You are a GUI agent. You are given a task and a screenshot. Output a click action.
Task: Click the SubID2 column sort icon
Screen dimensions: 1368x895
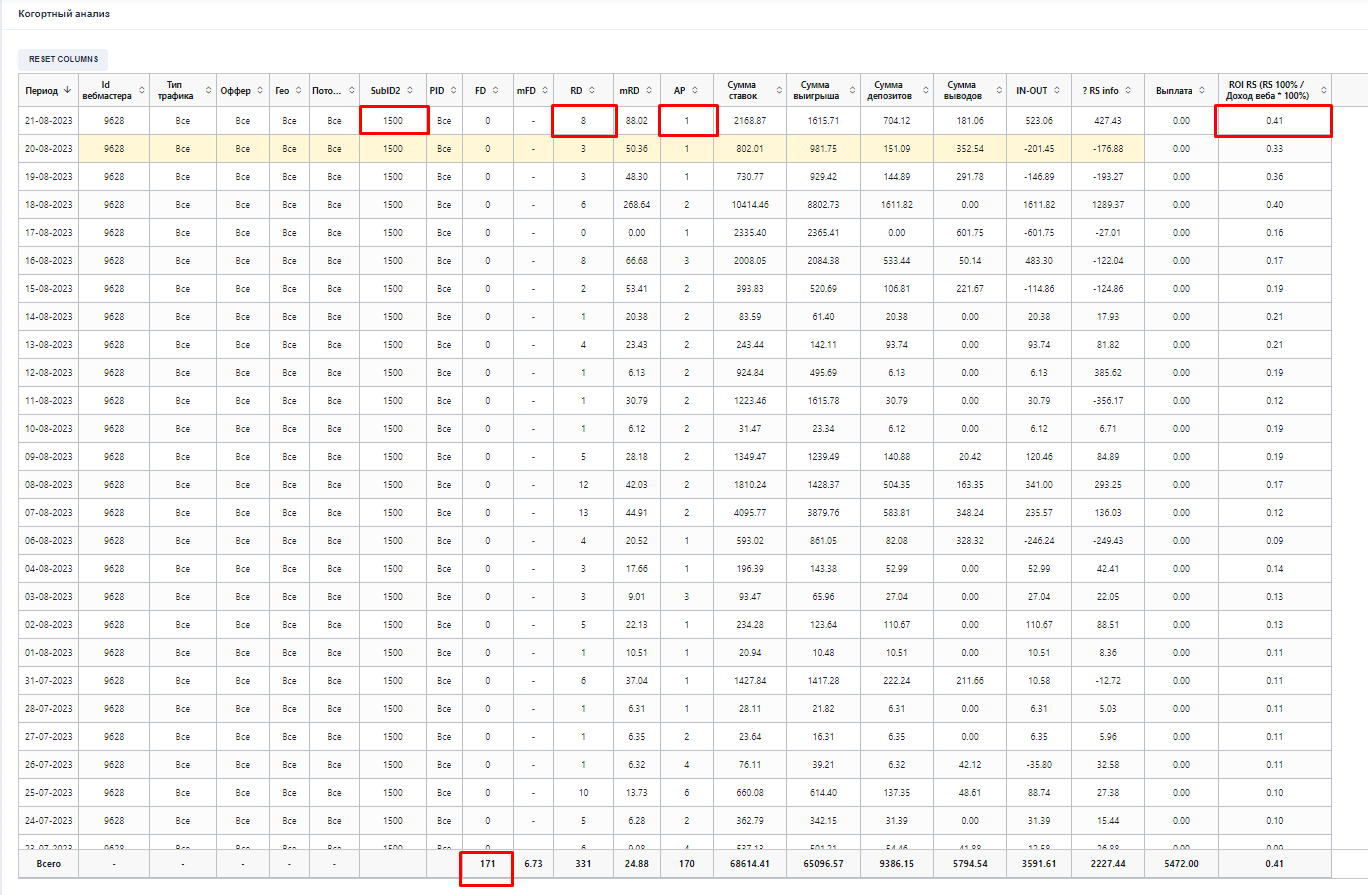click(x=409, y=90)
